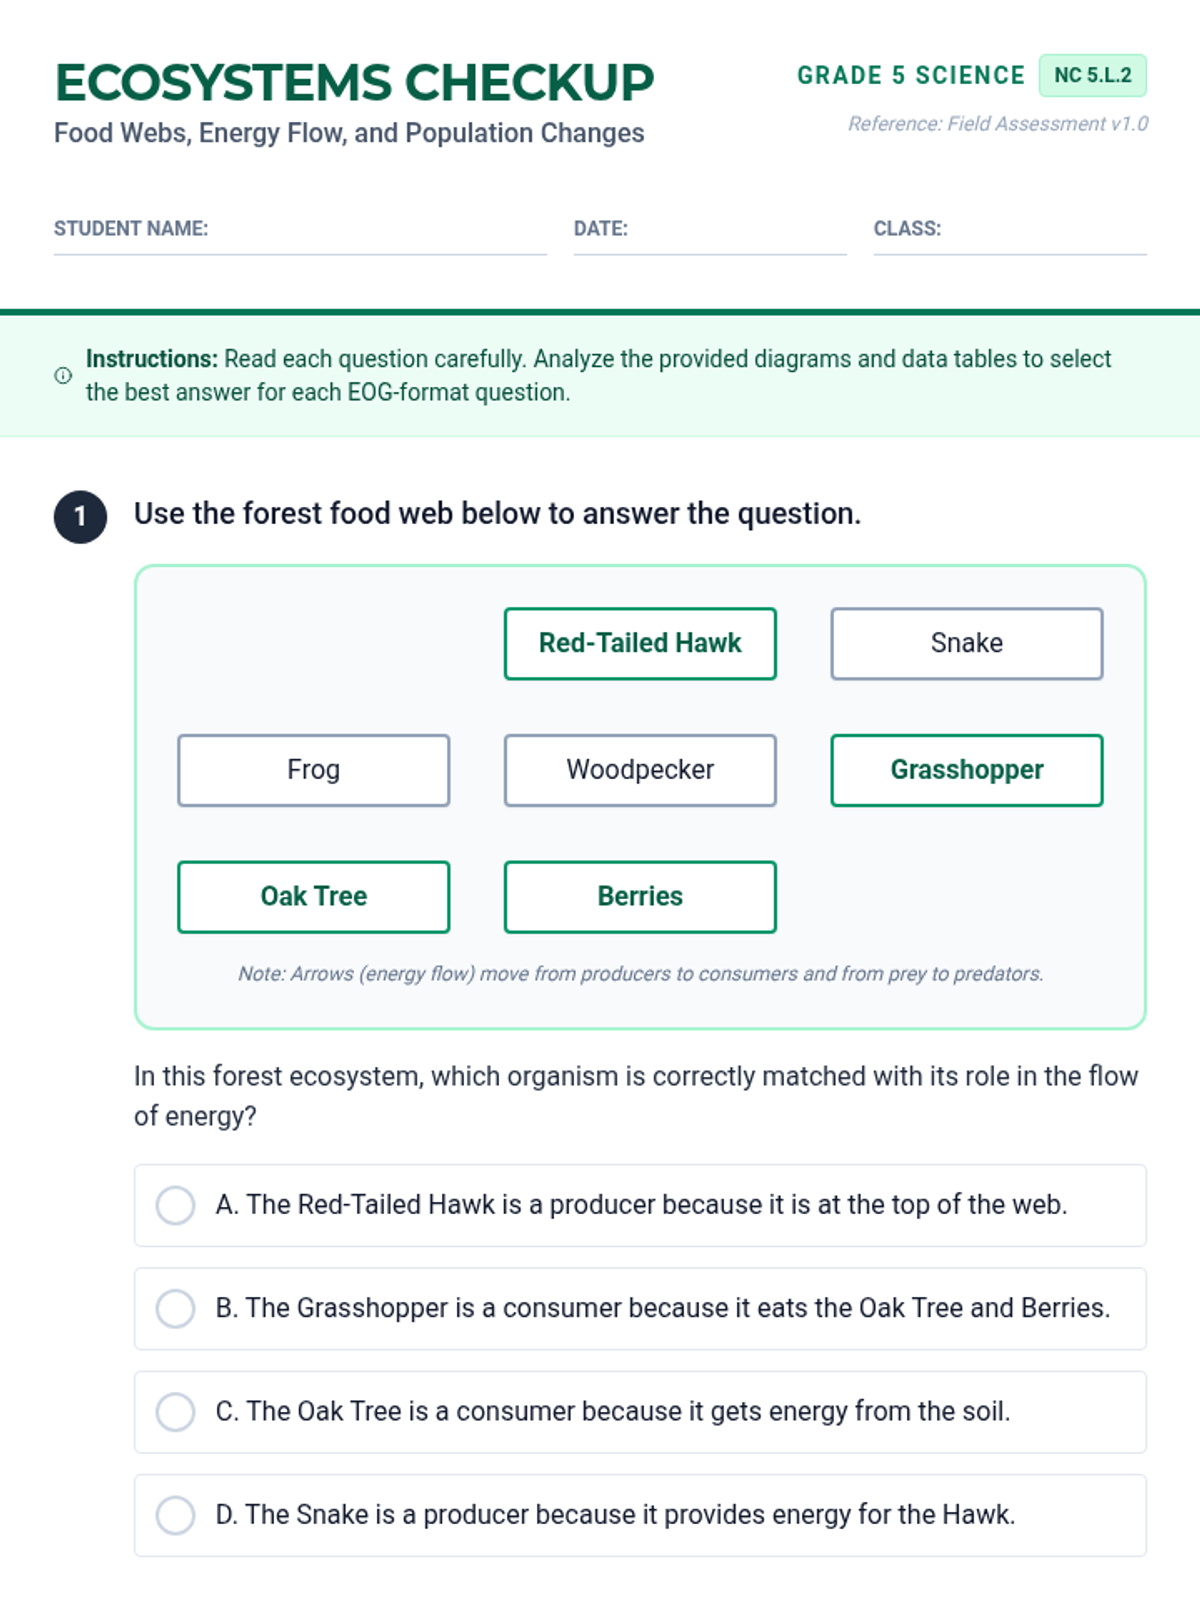Click the Berries food web box
Screen dimensions: 1200x1600
(x=640, y=897)
